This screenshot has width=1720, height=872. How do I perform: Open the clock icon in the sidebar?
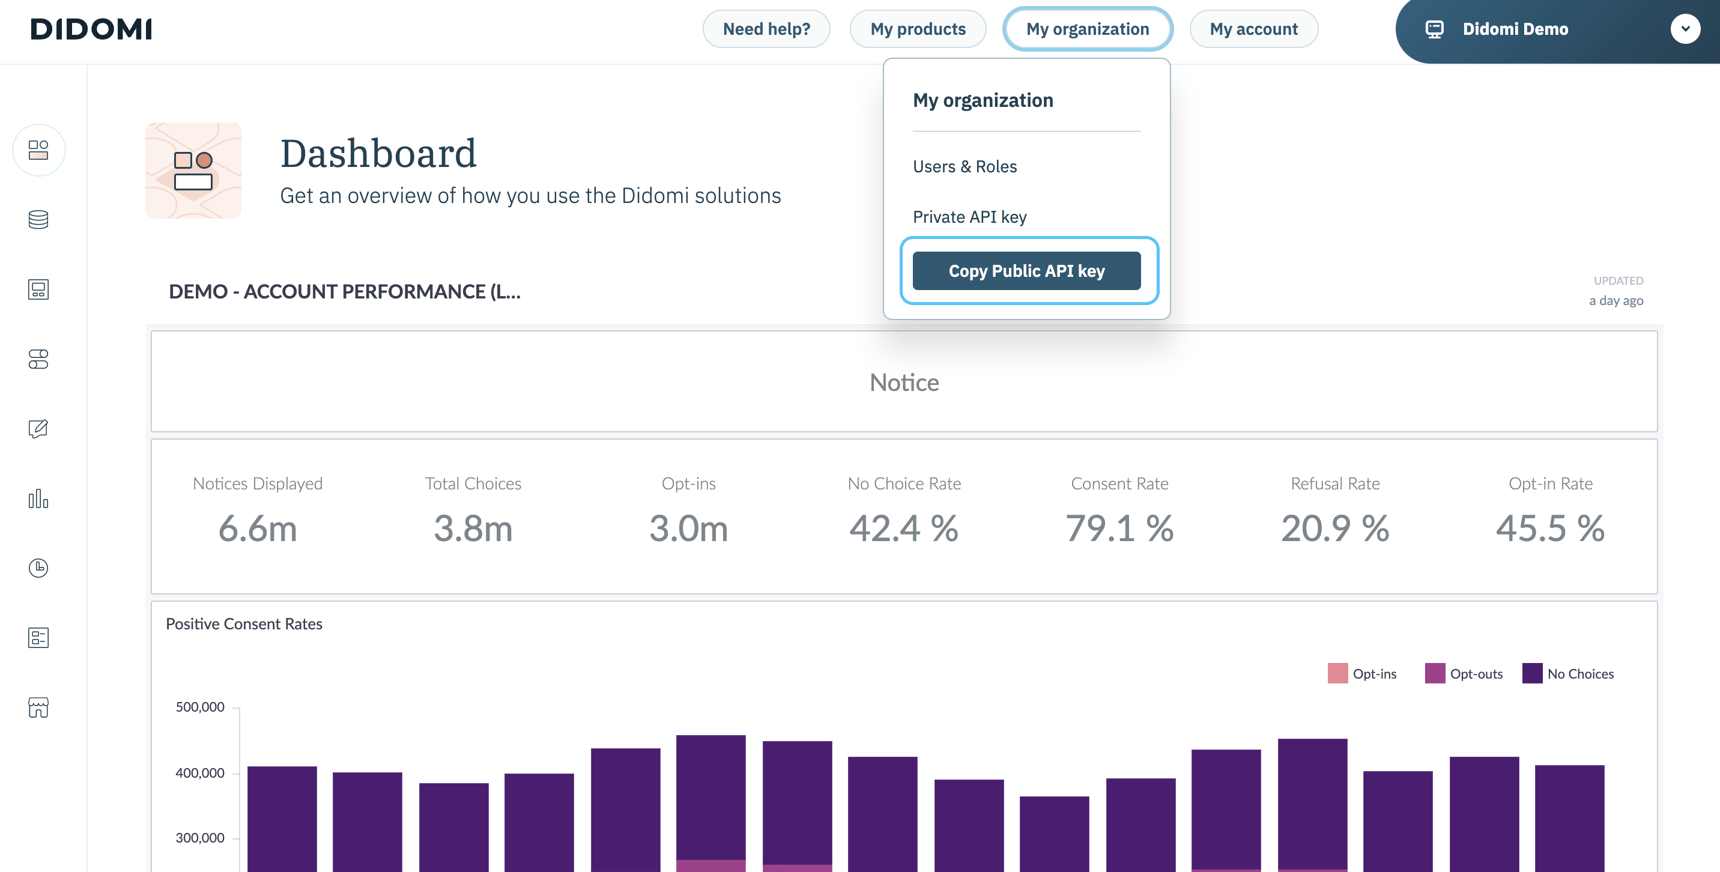pos(39,568)
